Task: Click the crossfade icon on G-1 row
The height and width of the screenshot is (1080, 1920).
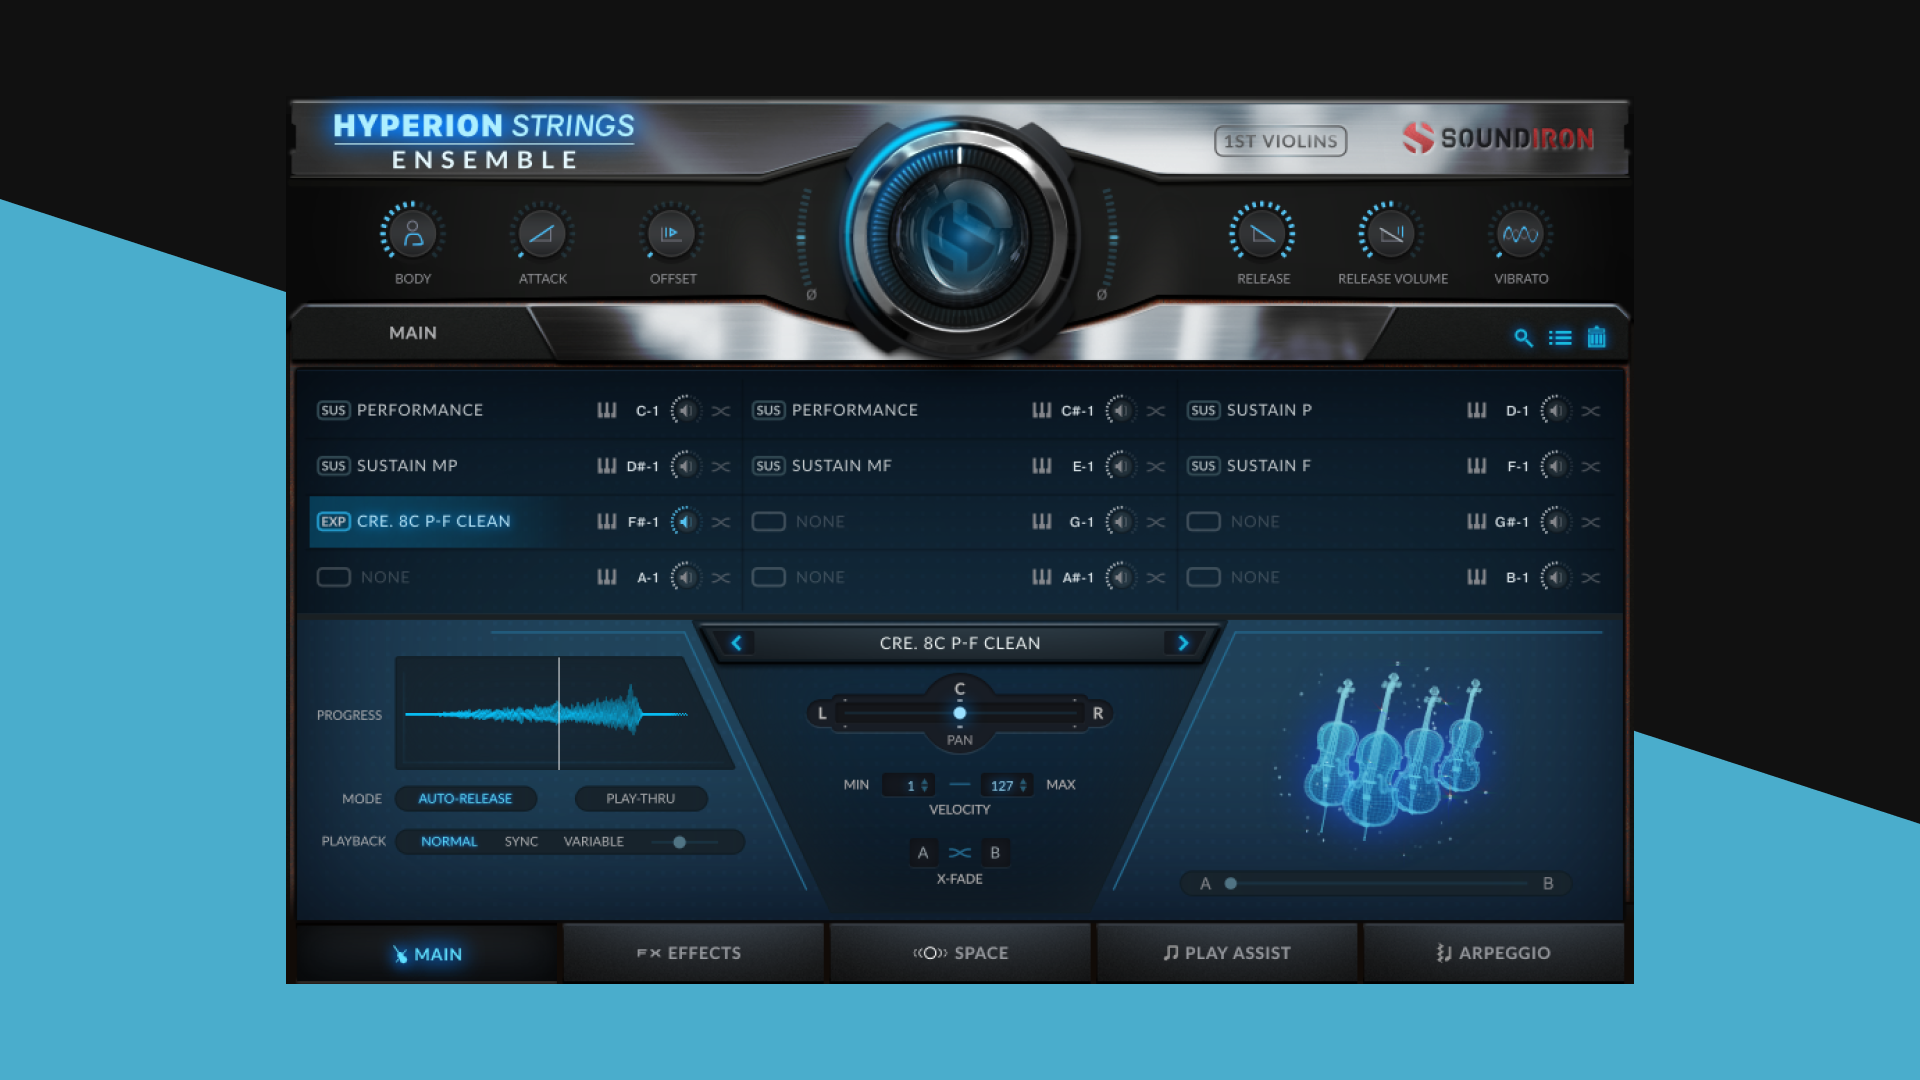Action: click(x=1156, y=522)
